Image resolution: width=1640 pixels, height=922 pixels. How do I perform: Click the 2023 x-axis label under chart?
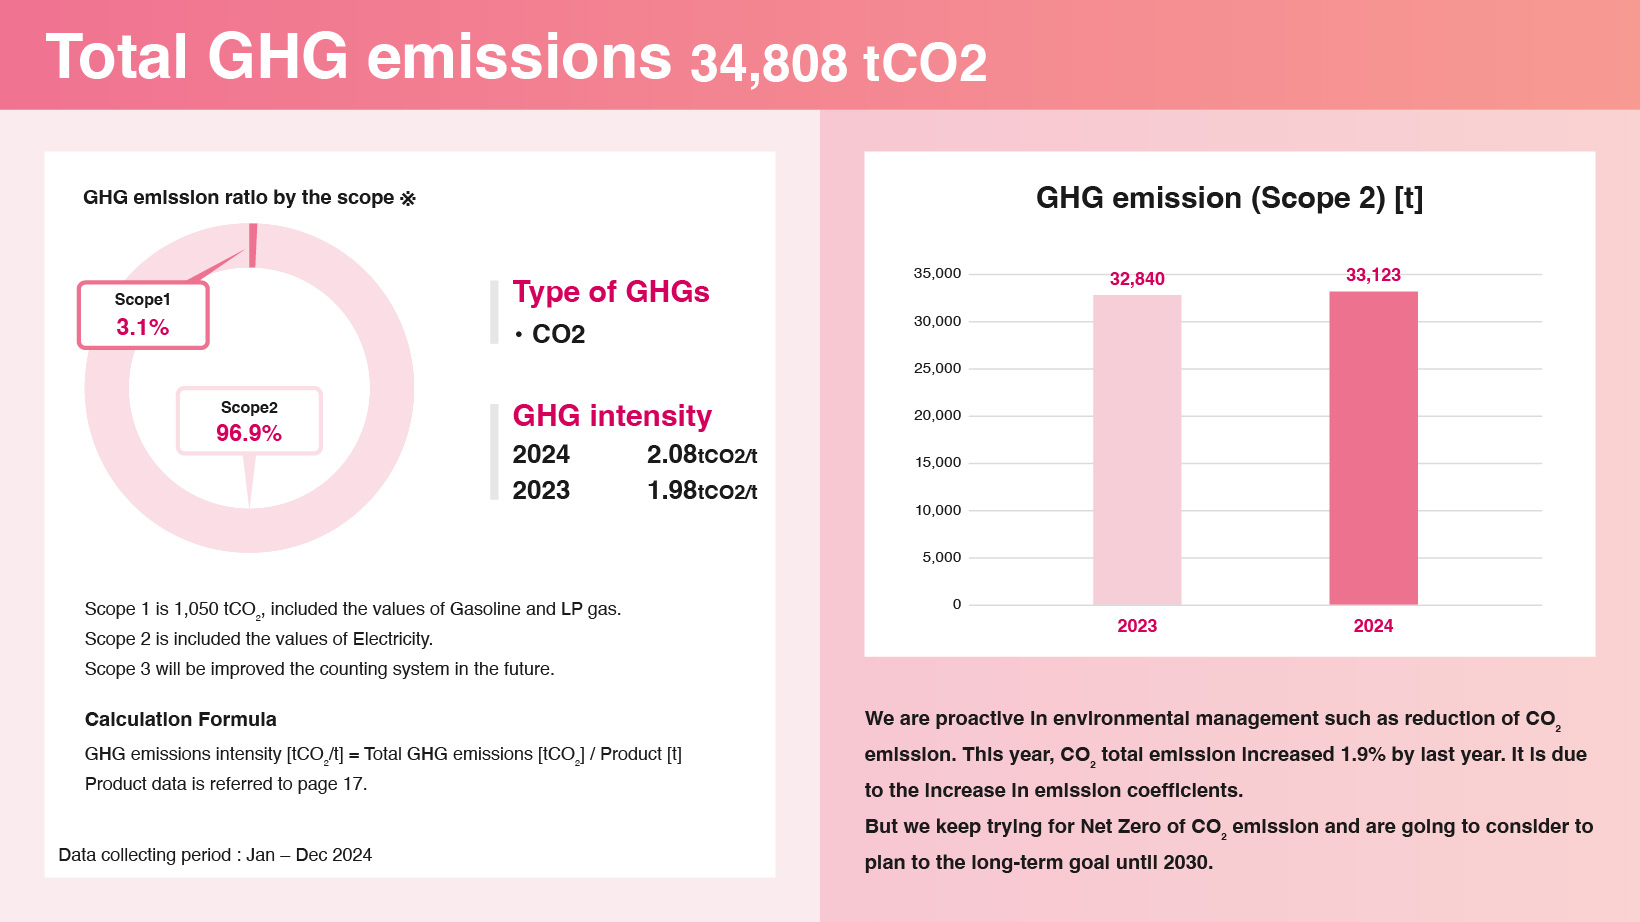pos(1137,626)
